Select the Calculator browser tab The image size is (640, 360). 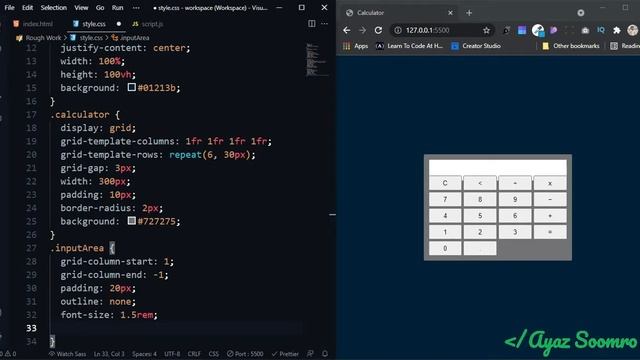(x=399, y=13)
